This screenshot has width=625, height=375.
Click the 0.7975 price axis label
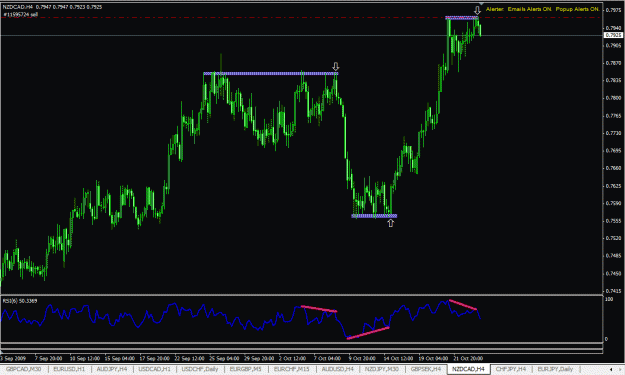tap(613, 10)
